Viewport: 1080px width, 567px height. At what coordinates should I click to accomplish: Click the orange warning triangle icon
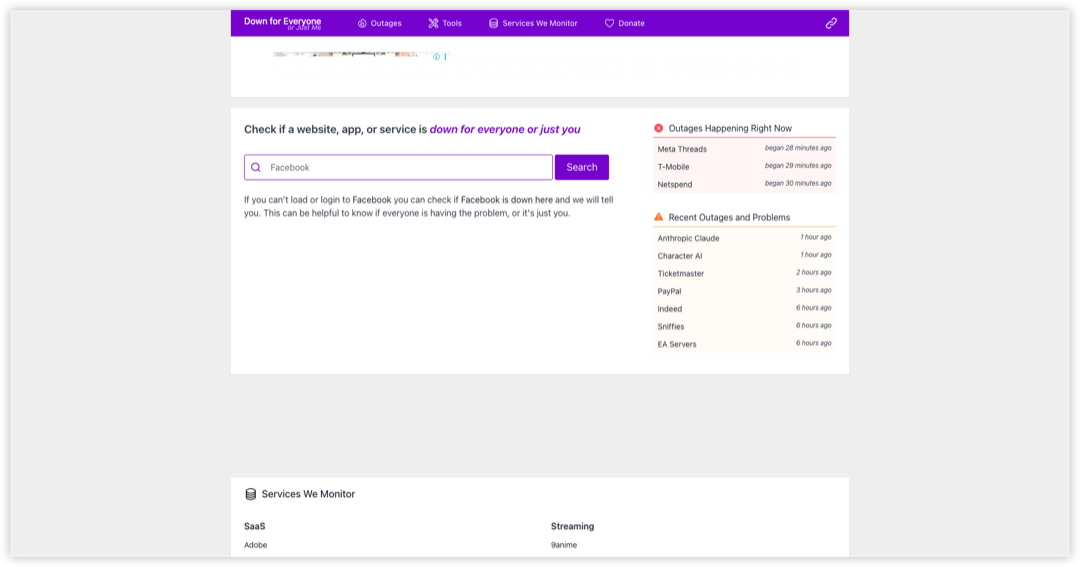pos(658,217)
